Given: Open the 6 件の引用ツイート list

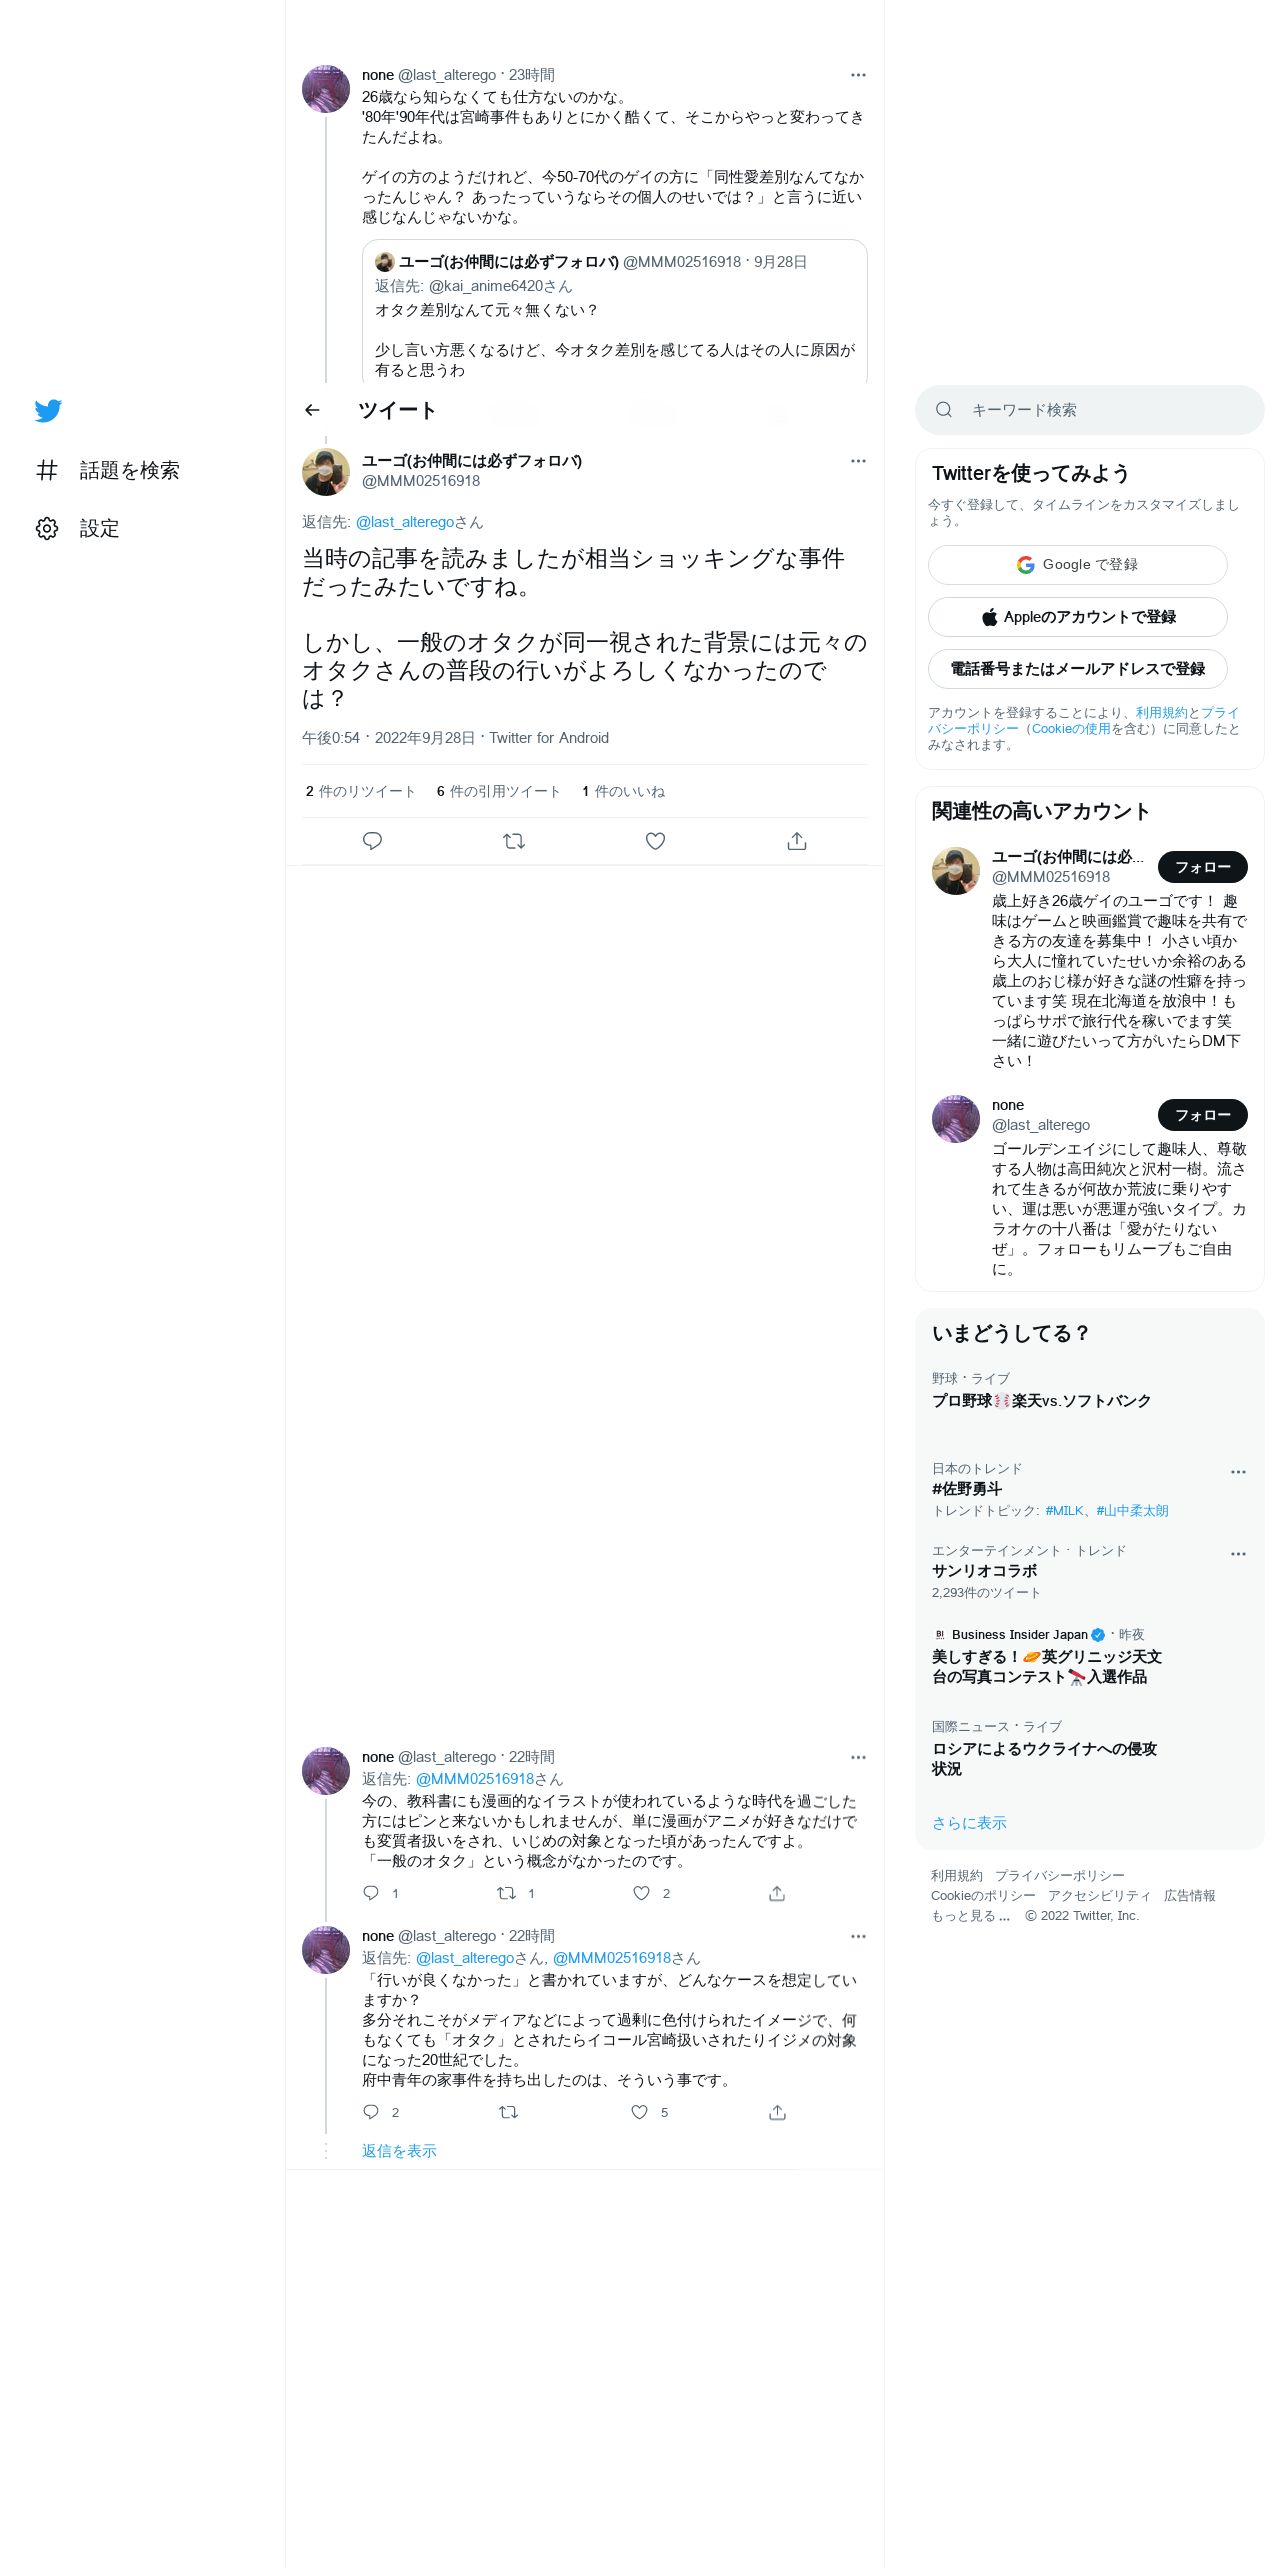Looking at the screenshot, I should coord(498,791).
